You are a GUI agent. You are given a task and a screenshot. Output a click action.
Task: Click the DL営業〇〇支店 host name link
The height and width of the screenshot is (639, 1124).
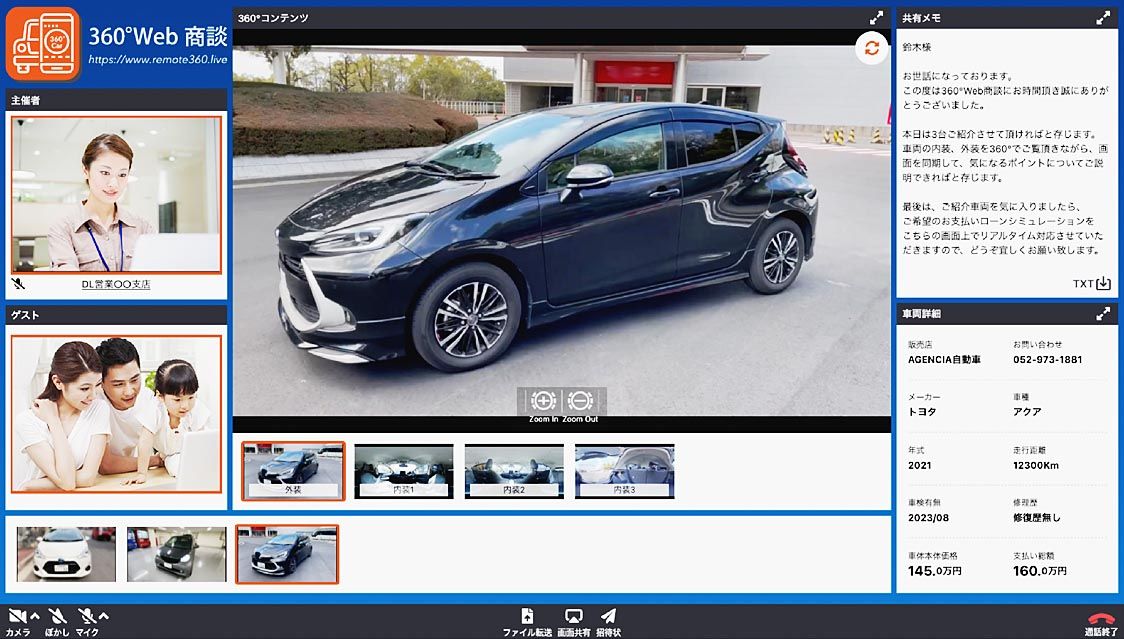[x=115, y=285]
